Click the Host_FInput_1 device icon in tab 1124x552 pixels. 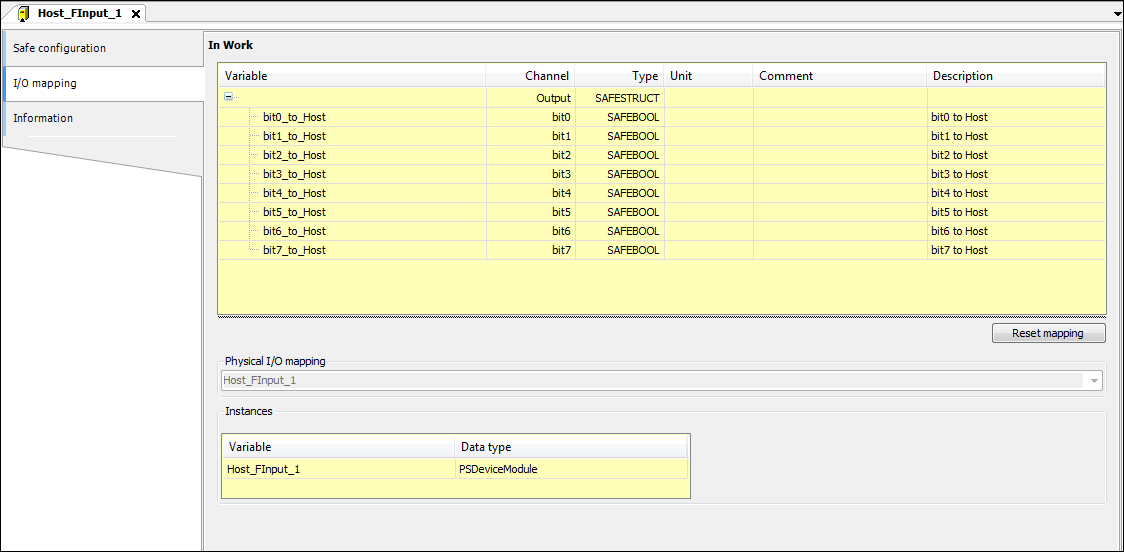click(x=24, y=13)
